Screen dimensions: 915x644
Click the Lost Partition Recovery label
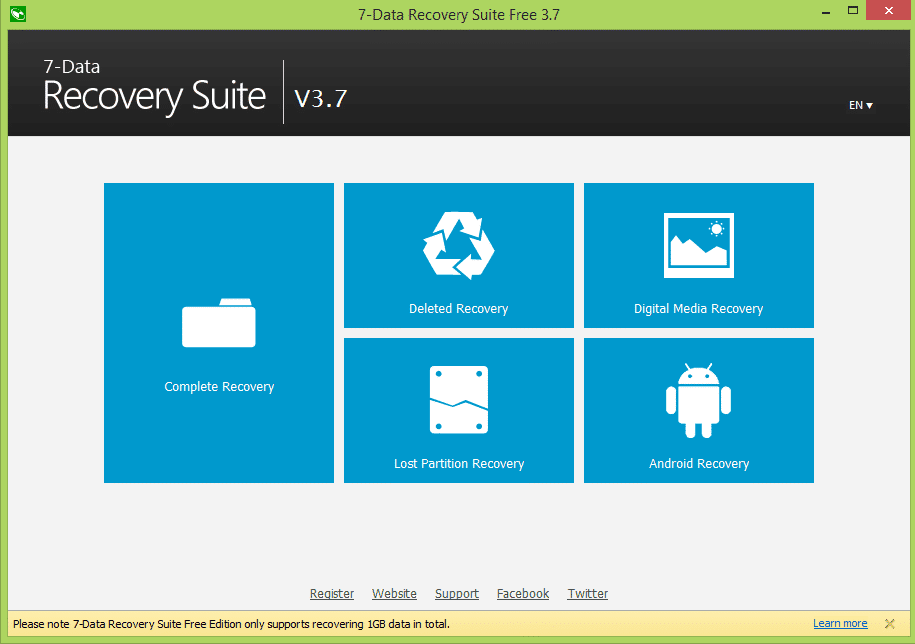(x=459, y=464)
